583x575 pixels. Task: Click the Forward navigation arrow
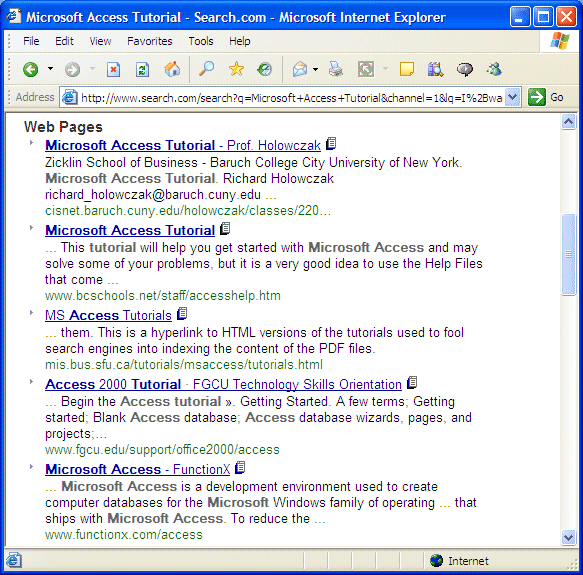[x=72, y=70]
